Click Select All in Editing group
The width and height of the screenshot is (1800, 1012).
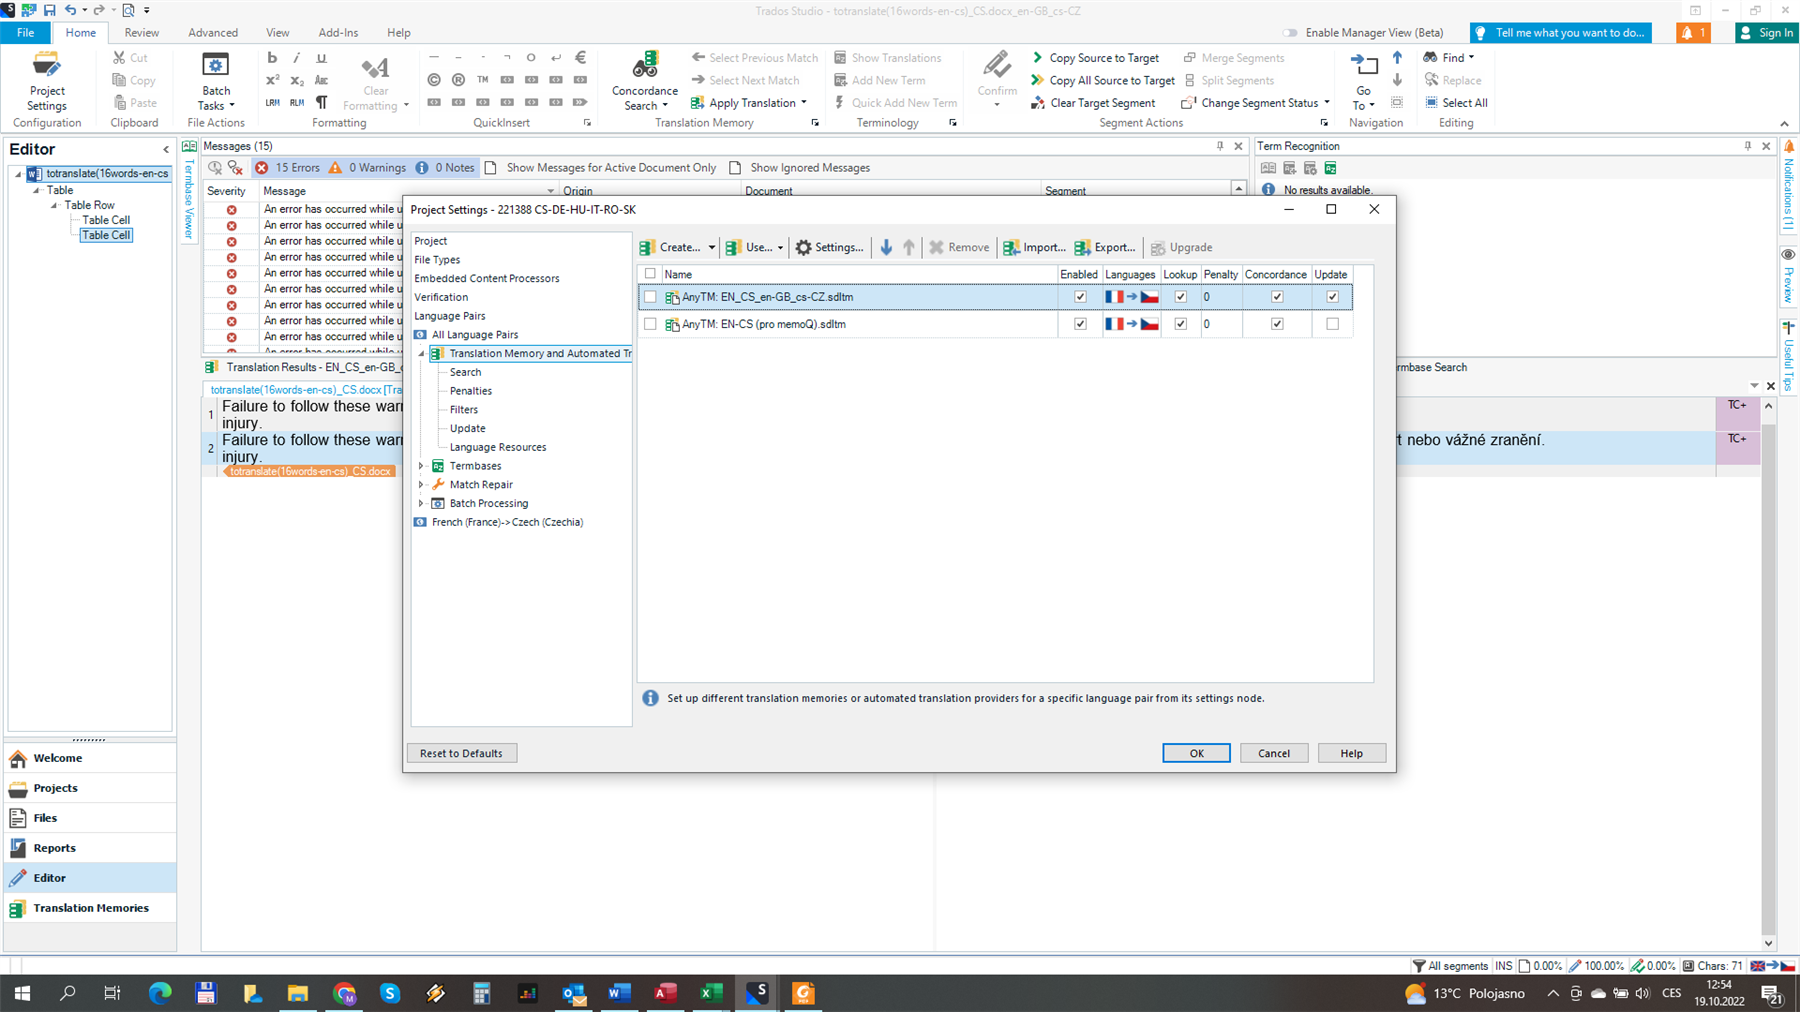point(1456,103)
